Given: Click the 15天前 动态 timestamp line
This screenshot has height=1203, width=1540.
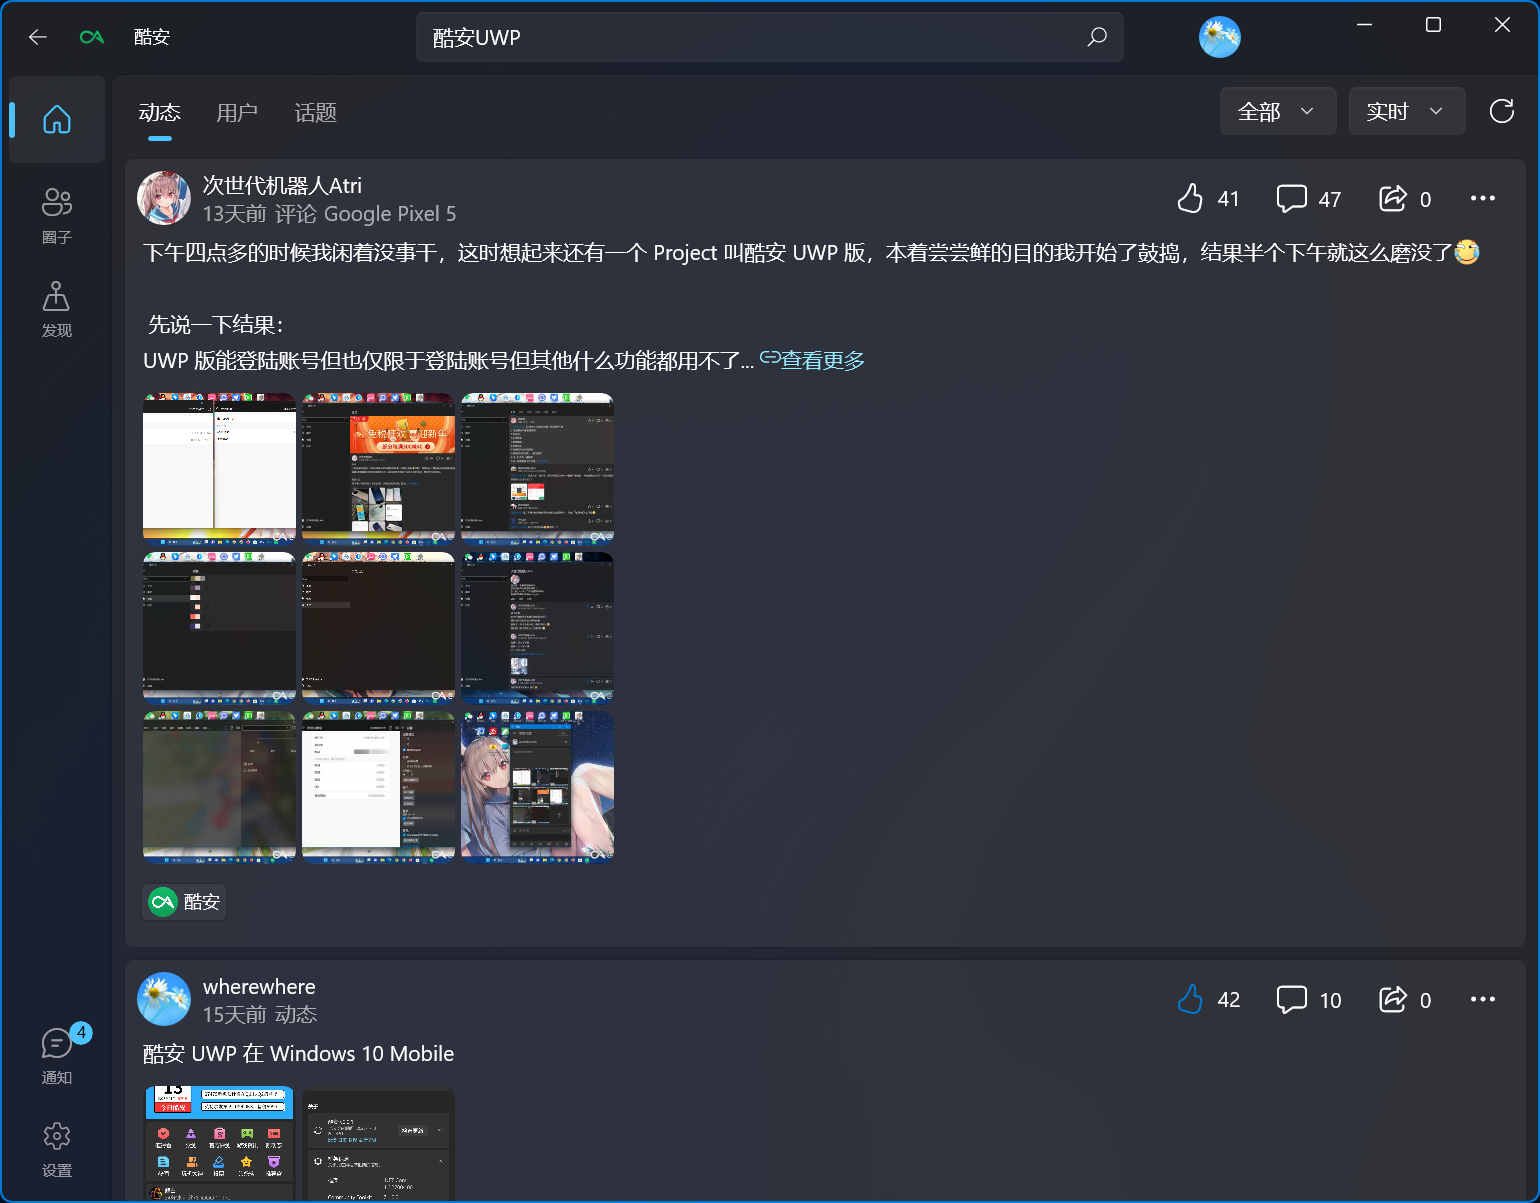Looking at the screenshot, I should [x=260, y=1015].
